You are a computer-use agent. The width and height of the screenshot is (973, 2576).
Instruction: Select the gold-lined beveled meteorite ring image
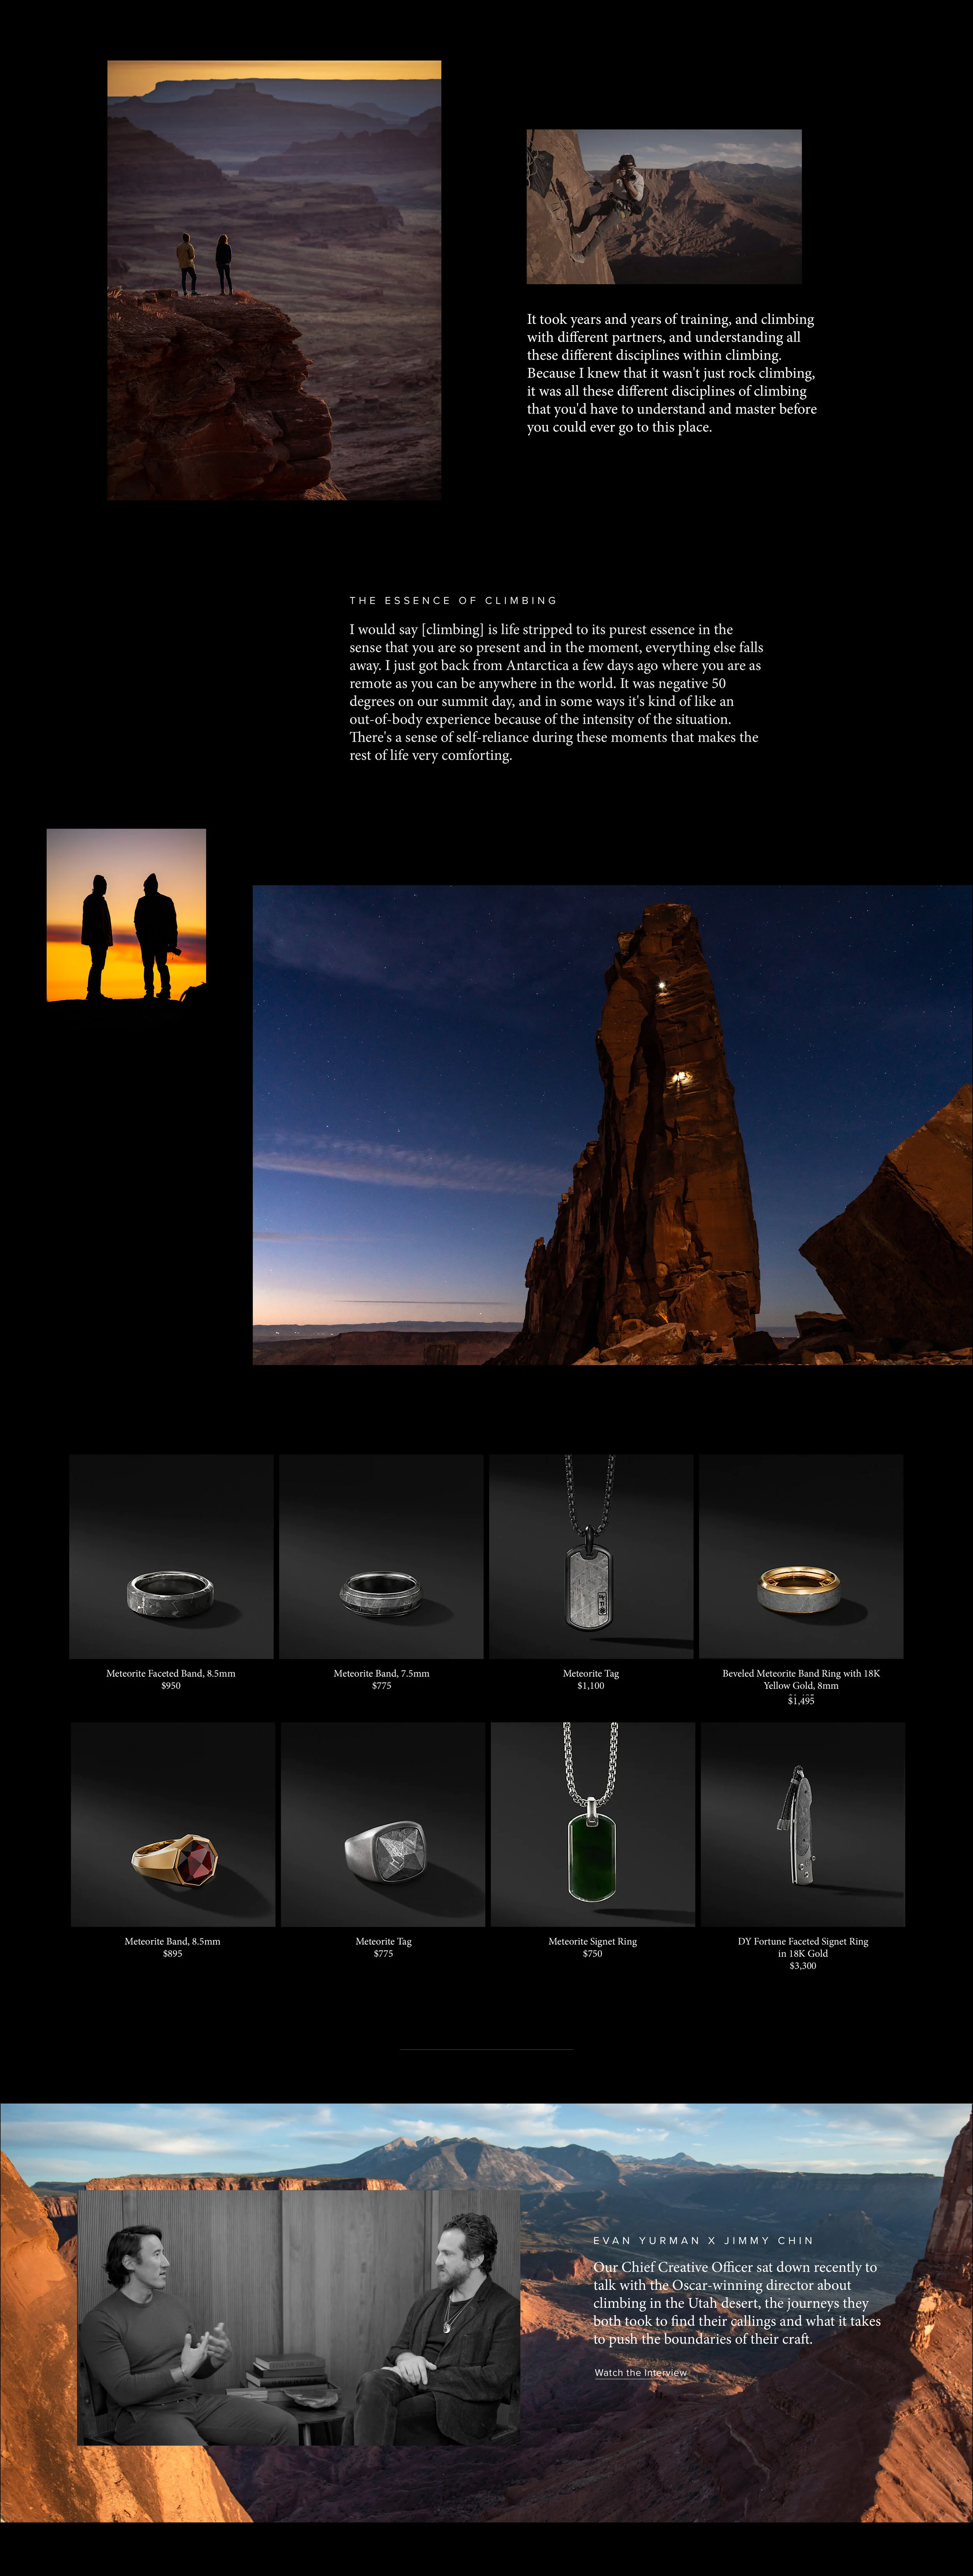pos(801,1556)
